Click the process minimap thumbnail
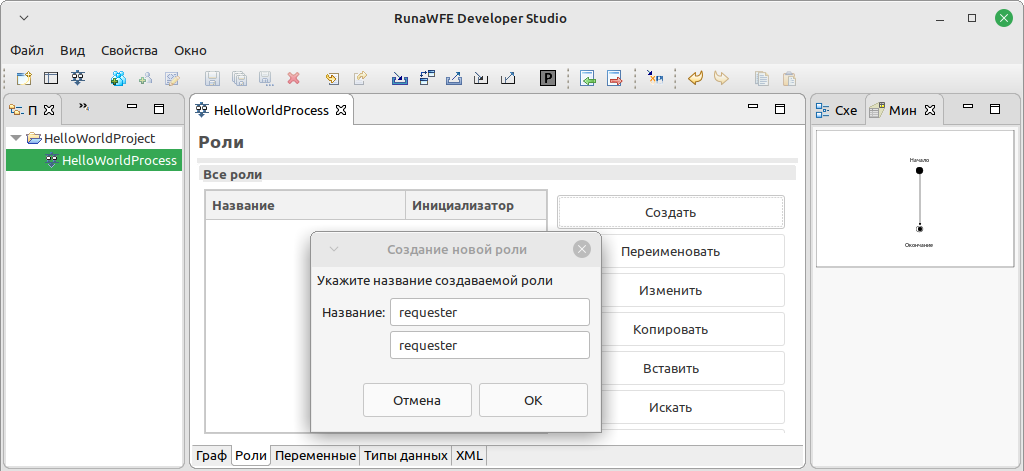This screenshot has height=471, width=1024. (x=914, y=199)
